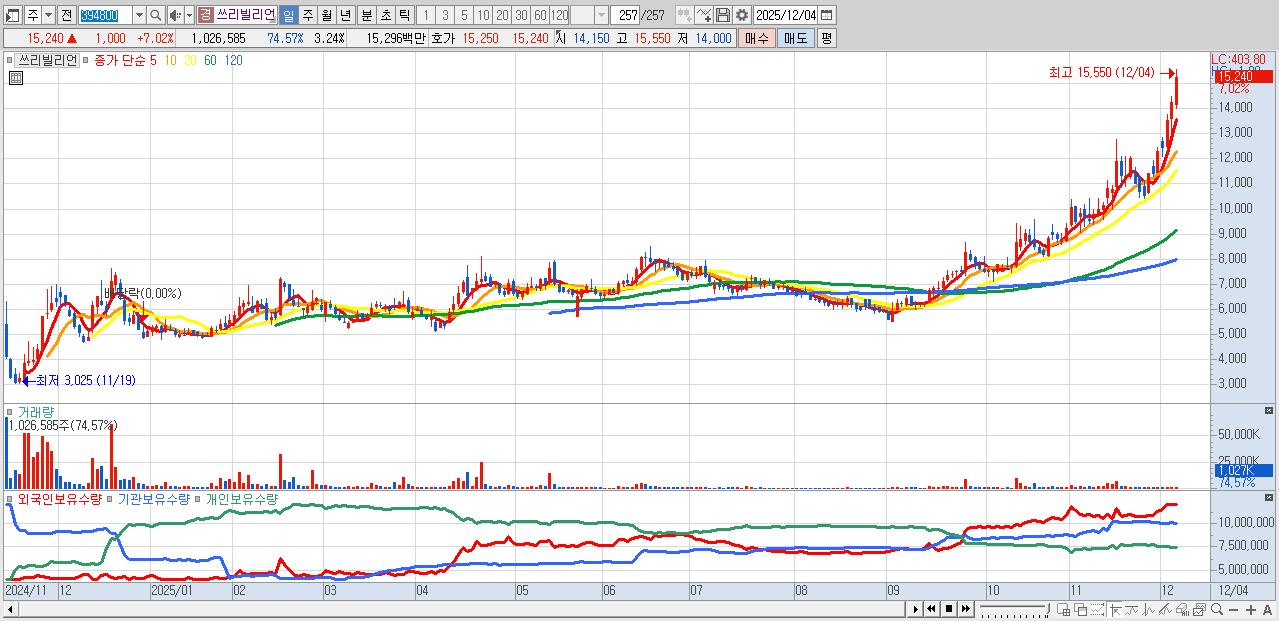Choose the 10 interval button

483,15
